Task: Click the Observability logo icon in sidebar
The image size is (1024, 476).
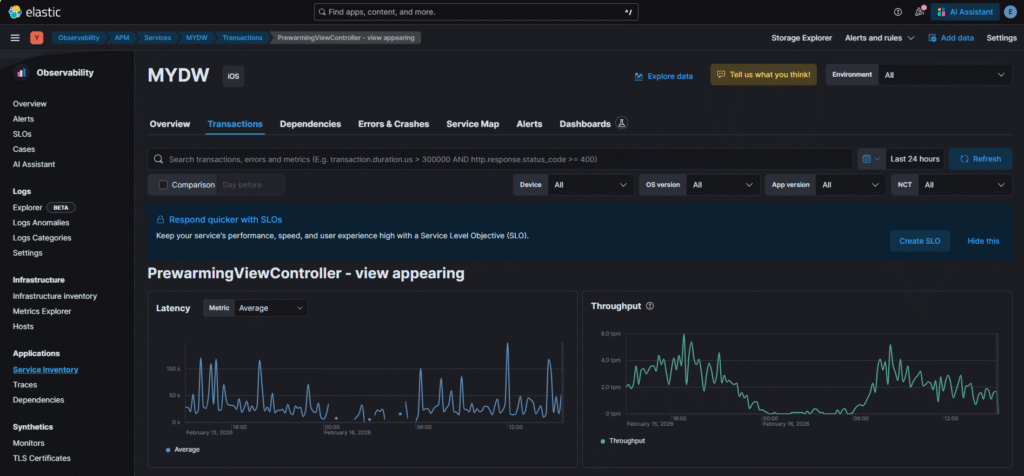Action: pyautogui.click(x=22, y=73)
